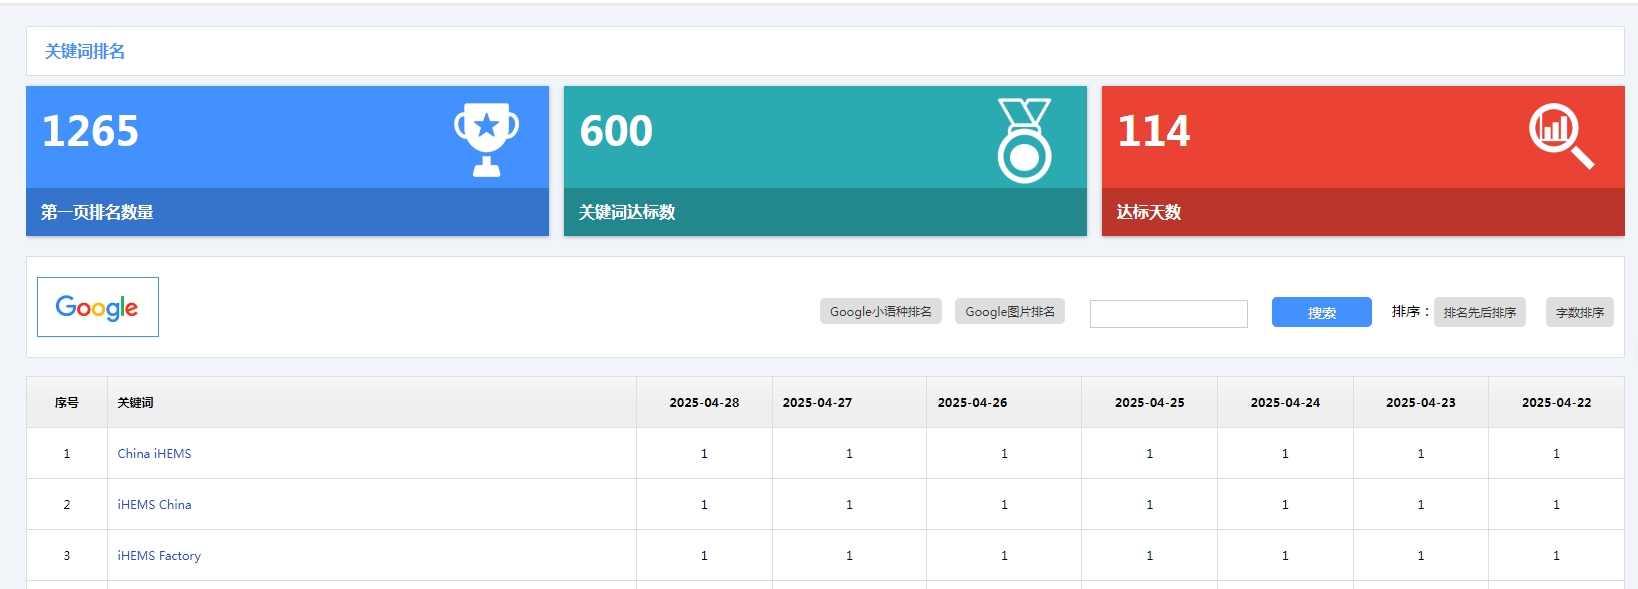Click the 达标天数 label
Image resolution: width=1638 pixels, height=589 pixels.
1149,212
